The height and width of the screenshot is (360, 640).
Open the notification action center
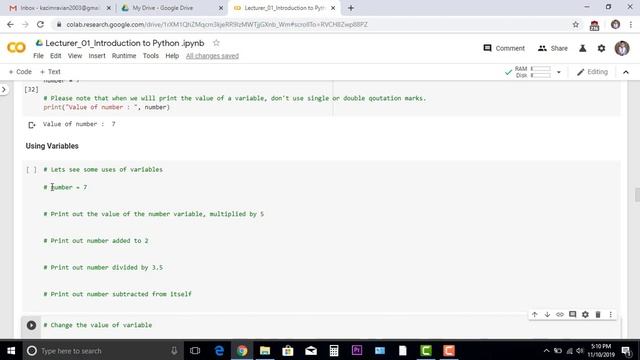pos(626,351)
